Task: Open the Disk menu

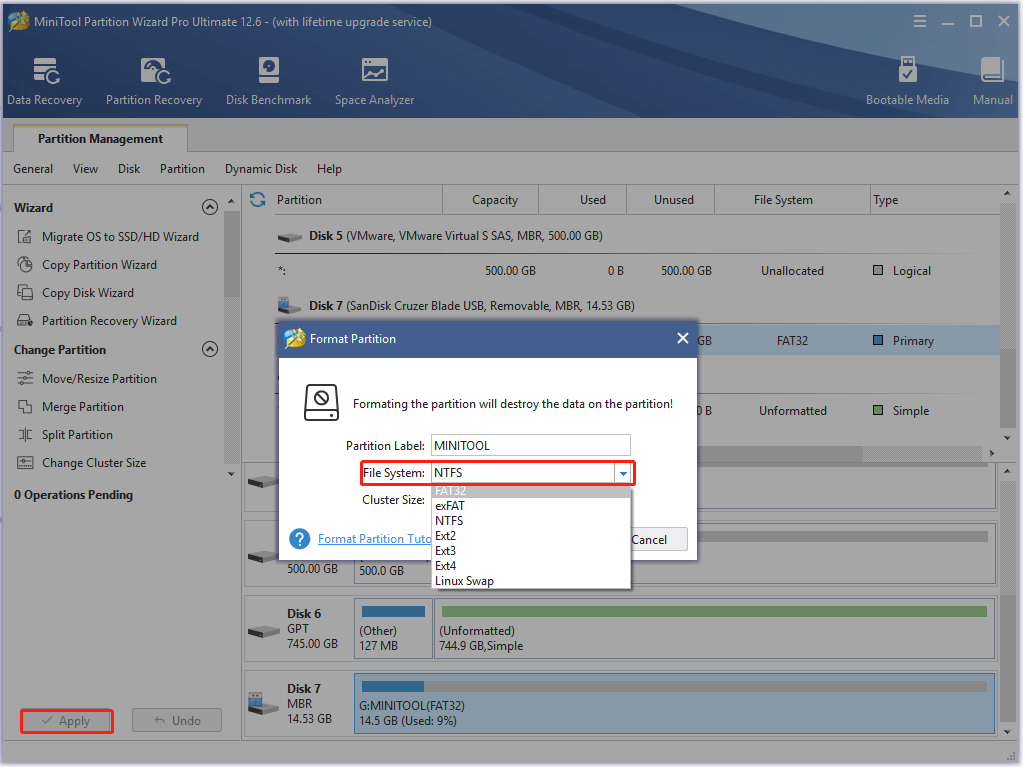Action: 129,169
